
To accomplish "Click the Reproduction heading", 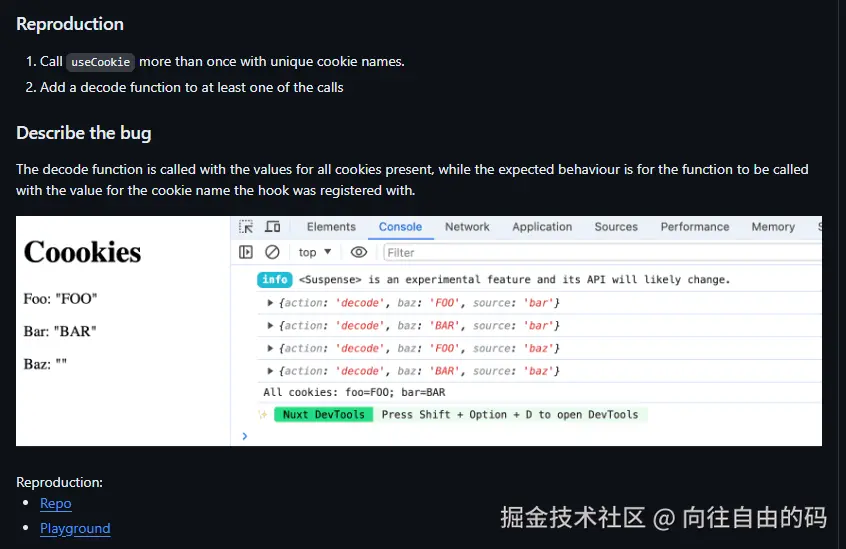I will [70, 24].
